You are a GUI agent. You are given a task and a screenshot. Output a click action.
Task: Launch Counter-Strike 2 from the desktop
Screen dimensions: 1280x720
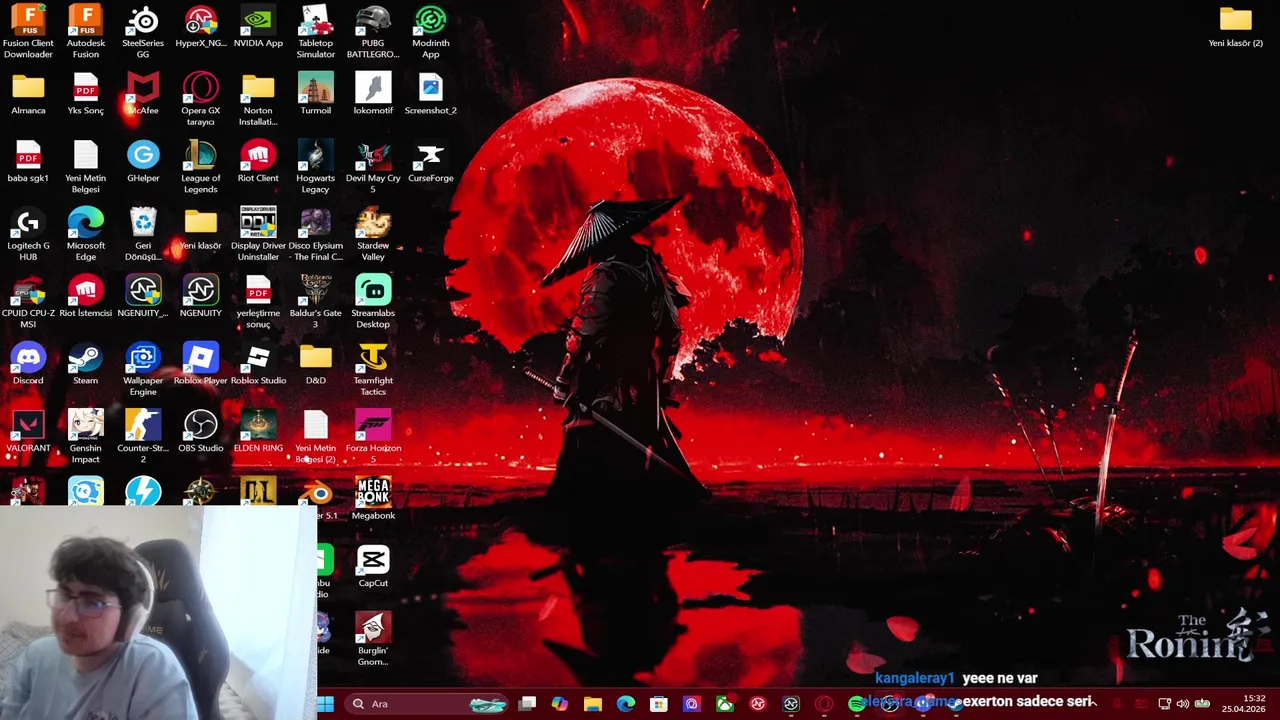(143, 436)
